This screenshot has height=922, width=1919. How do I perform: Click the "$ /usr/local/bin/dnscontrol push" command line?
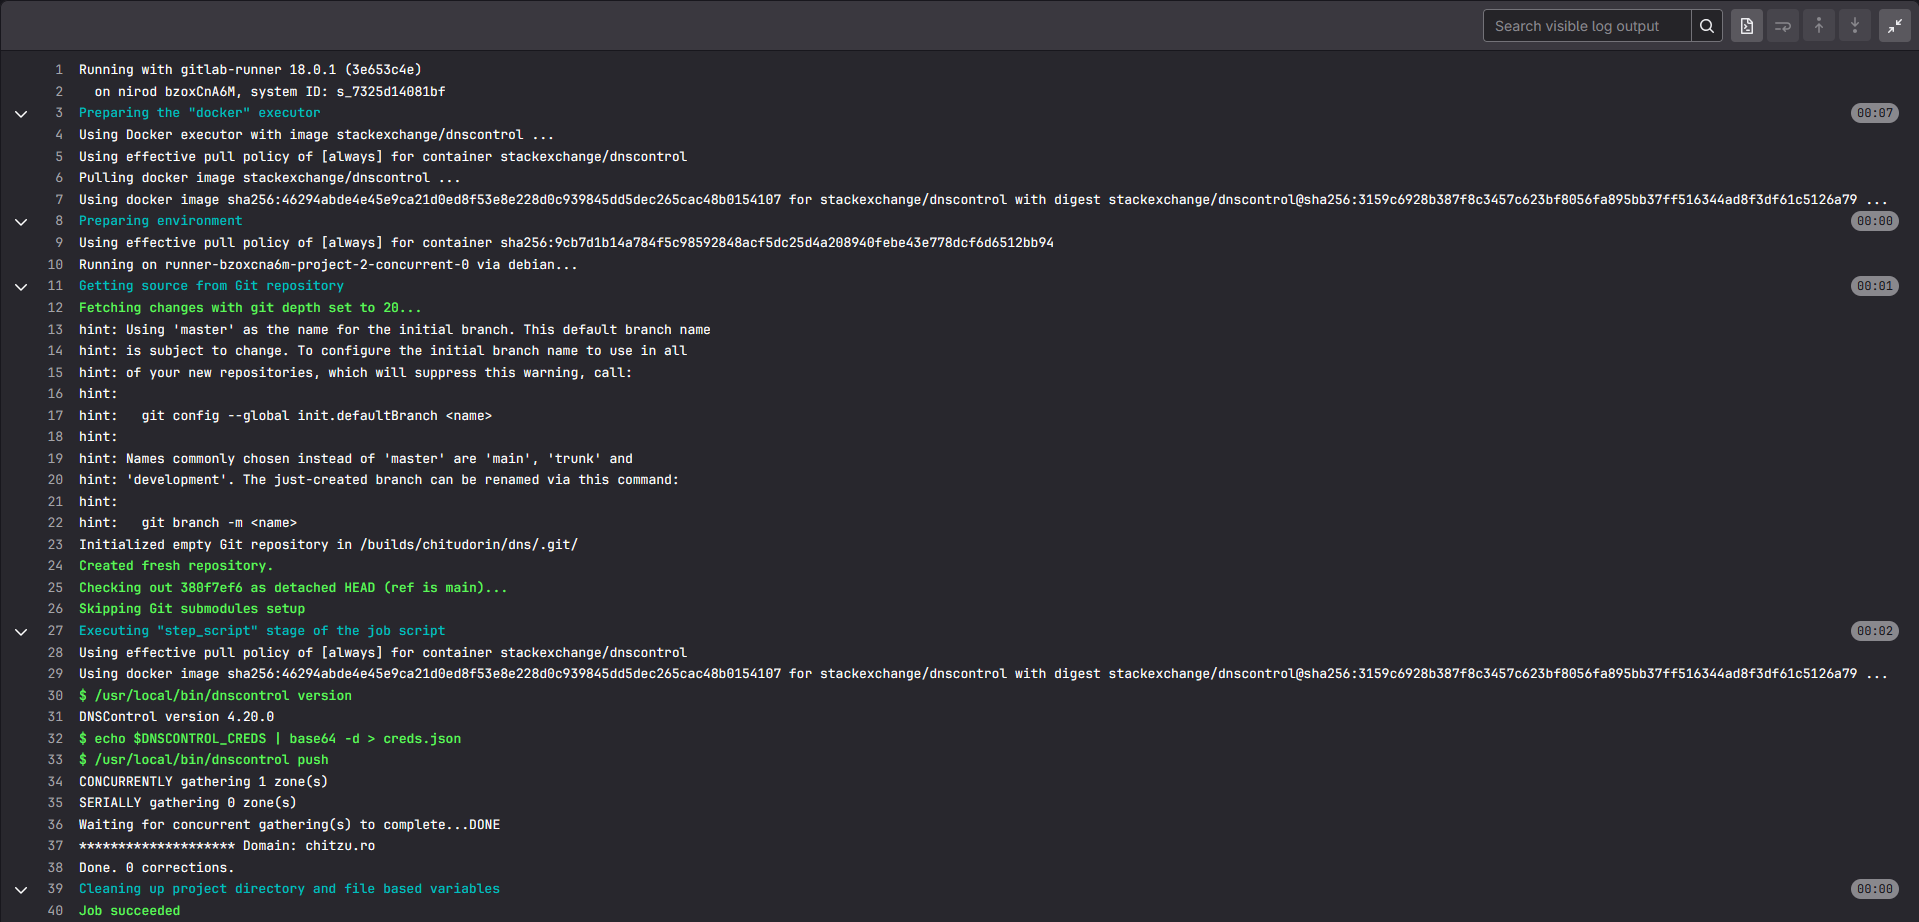pos(204,760)
